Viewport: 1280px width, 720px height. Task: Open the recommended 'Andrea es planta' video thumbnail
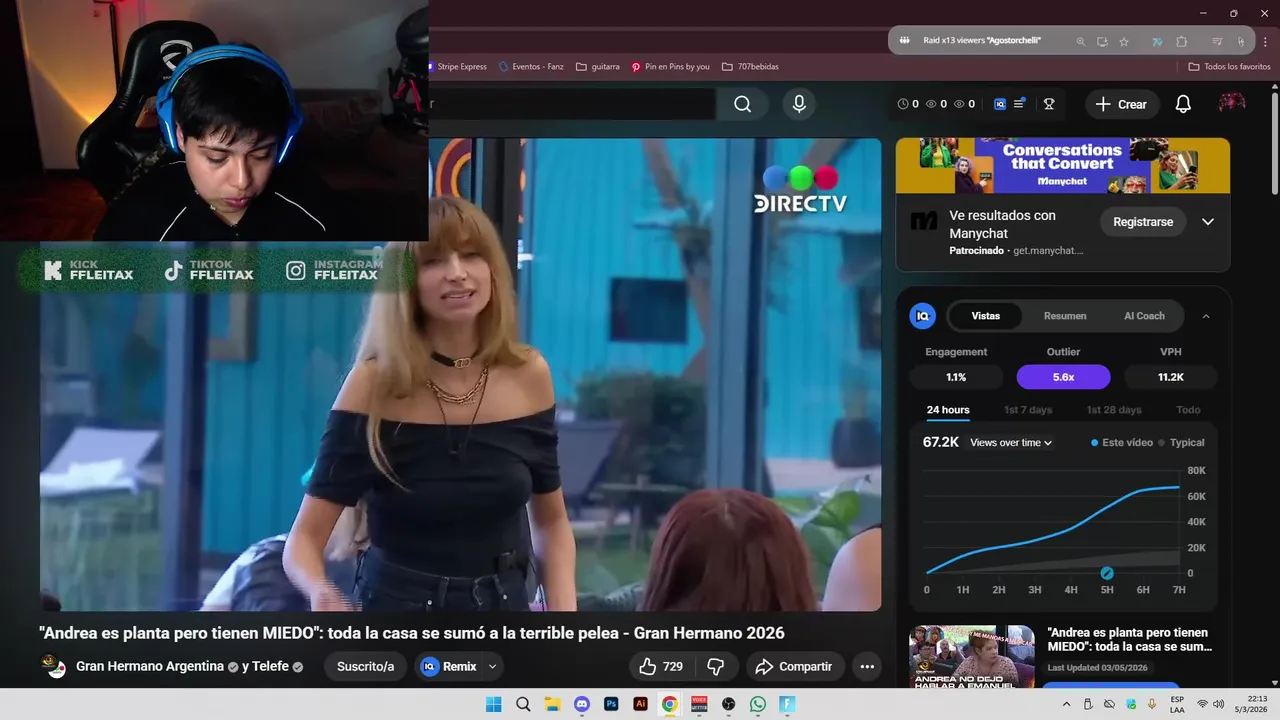(x=971, y=656)
